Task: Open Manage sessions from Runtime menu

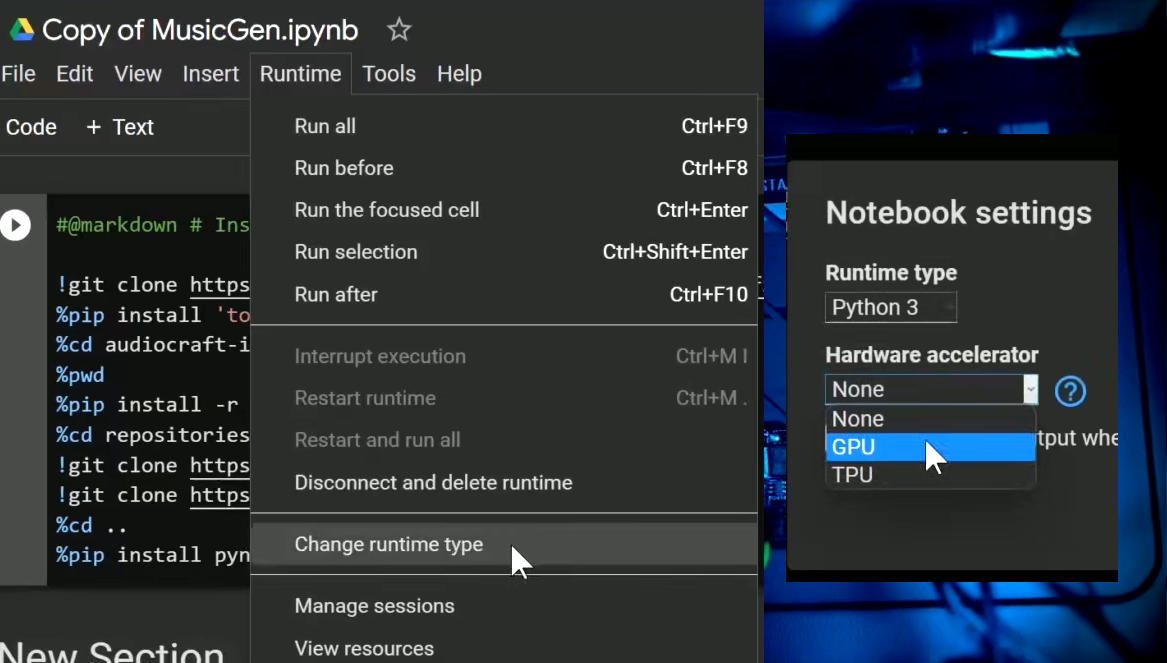Action: pyautogui.click(x=504, y=606)
